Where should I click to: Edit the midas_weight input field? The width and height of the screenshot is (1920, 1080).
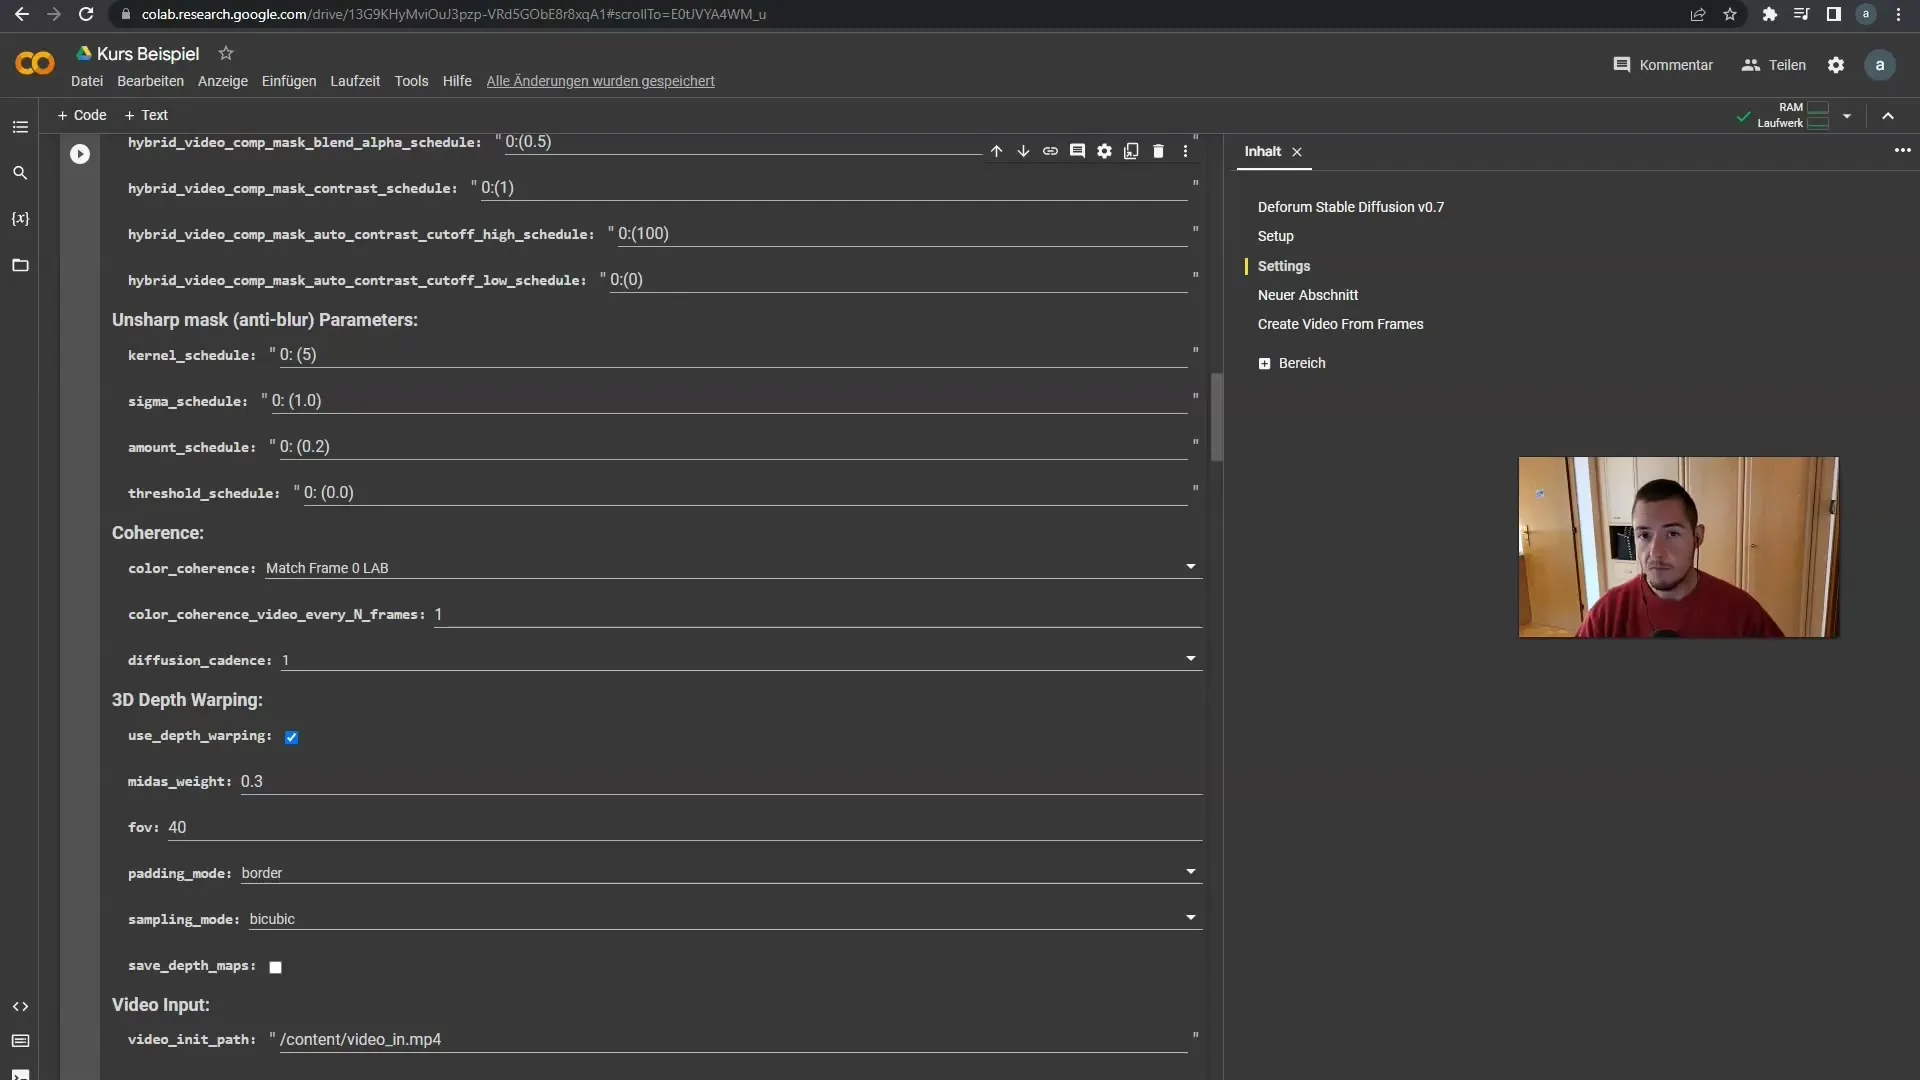[x=721, y=781]
